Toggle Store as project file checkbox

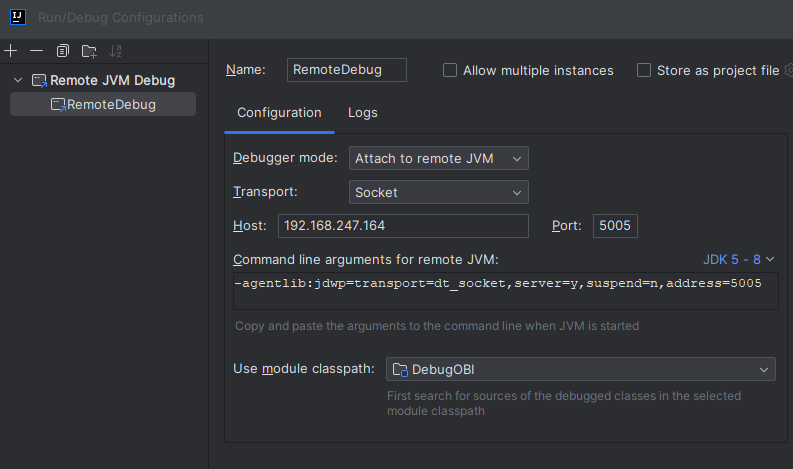pyautogui.click(x=644, y=70)
